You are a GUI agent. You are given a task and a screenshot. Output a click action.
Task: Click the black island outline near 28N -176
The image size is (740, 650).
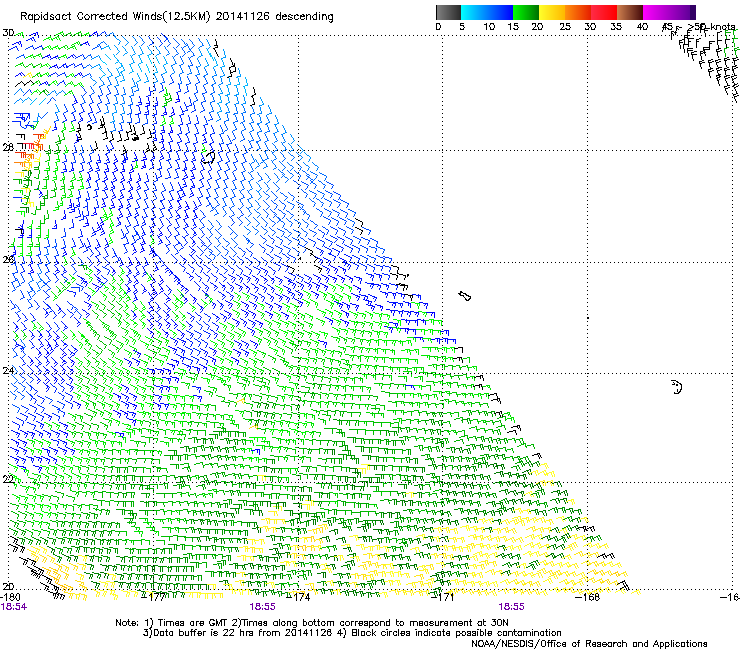pos(208,157)
